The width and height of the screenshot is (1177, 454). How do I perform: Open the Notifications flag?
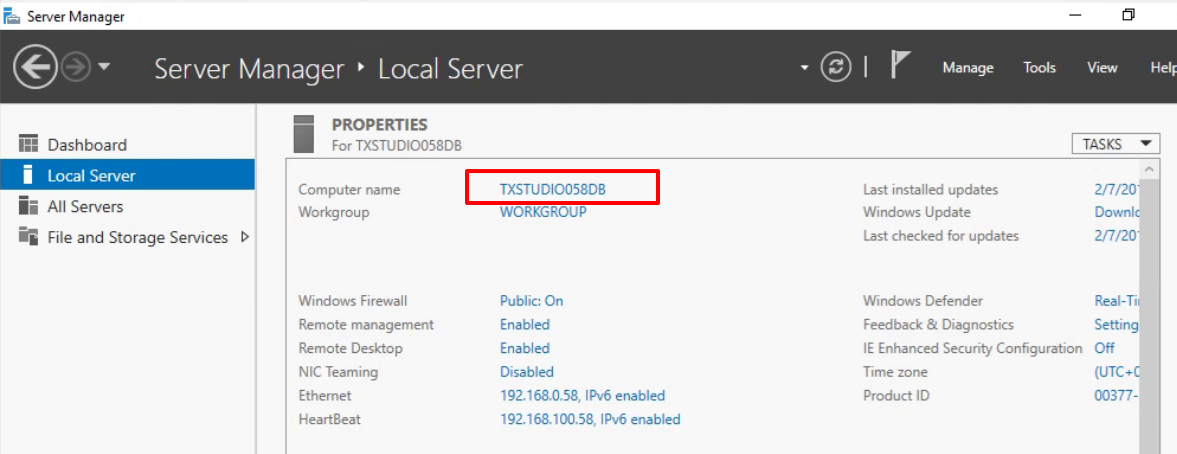pyautogui.click(x=900, y=65)
